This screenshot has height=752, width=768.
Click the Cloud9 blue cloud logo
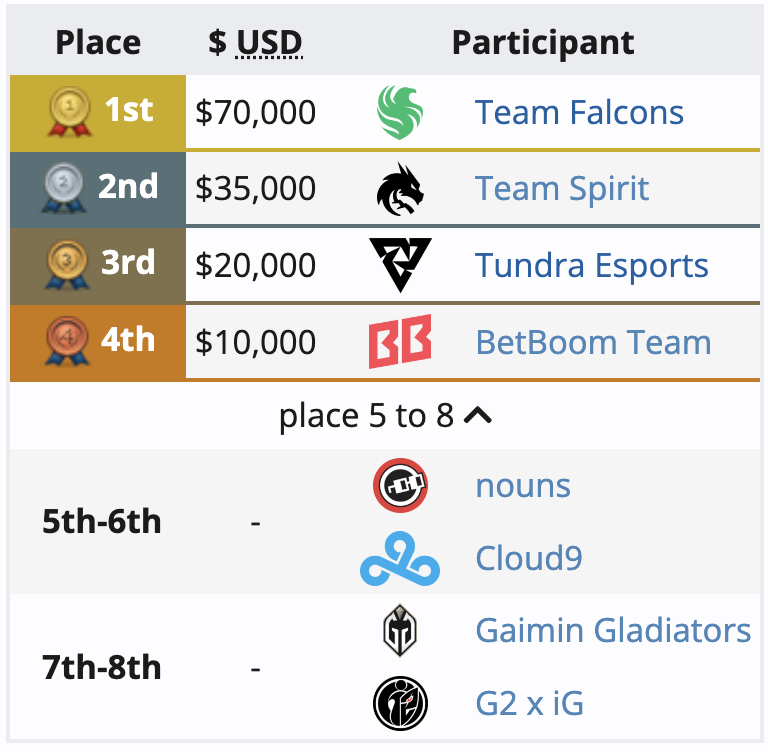400,558
